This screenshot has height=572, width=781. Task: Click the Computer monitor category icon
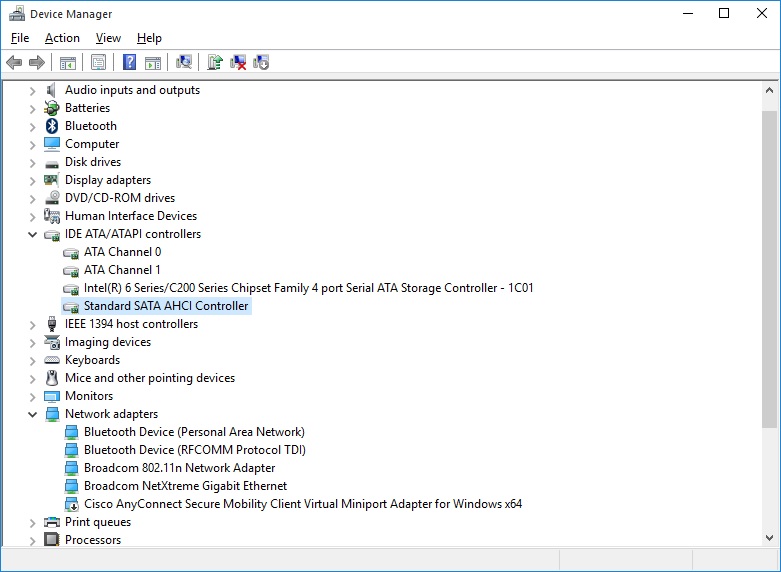(52, 144)
